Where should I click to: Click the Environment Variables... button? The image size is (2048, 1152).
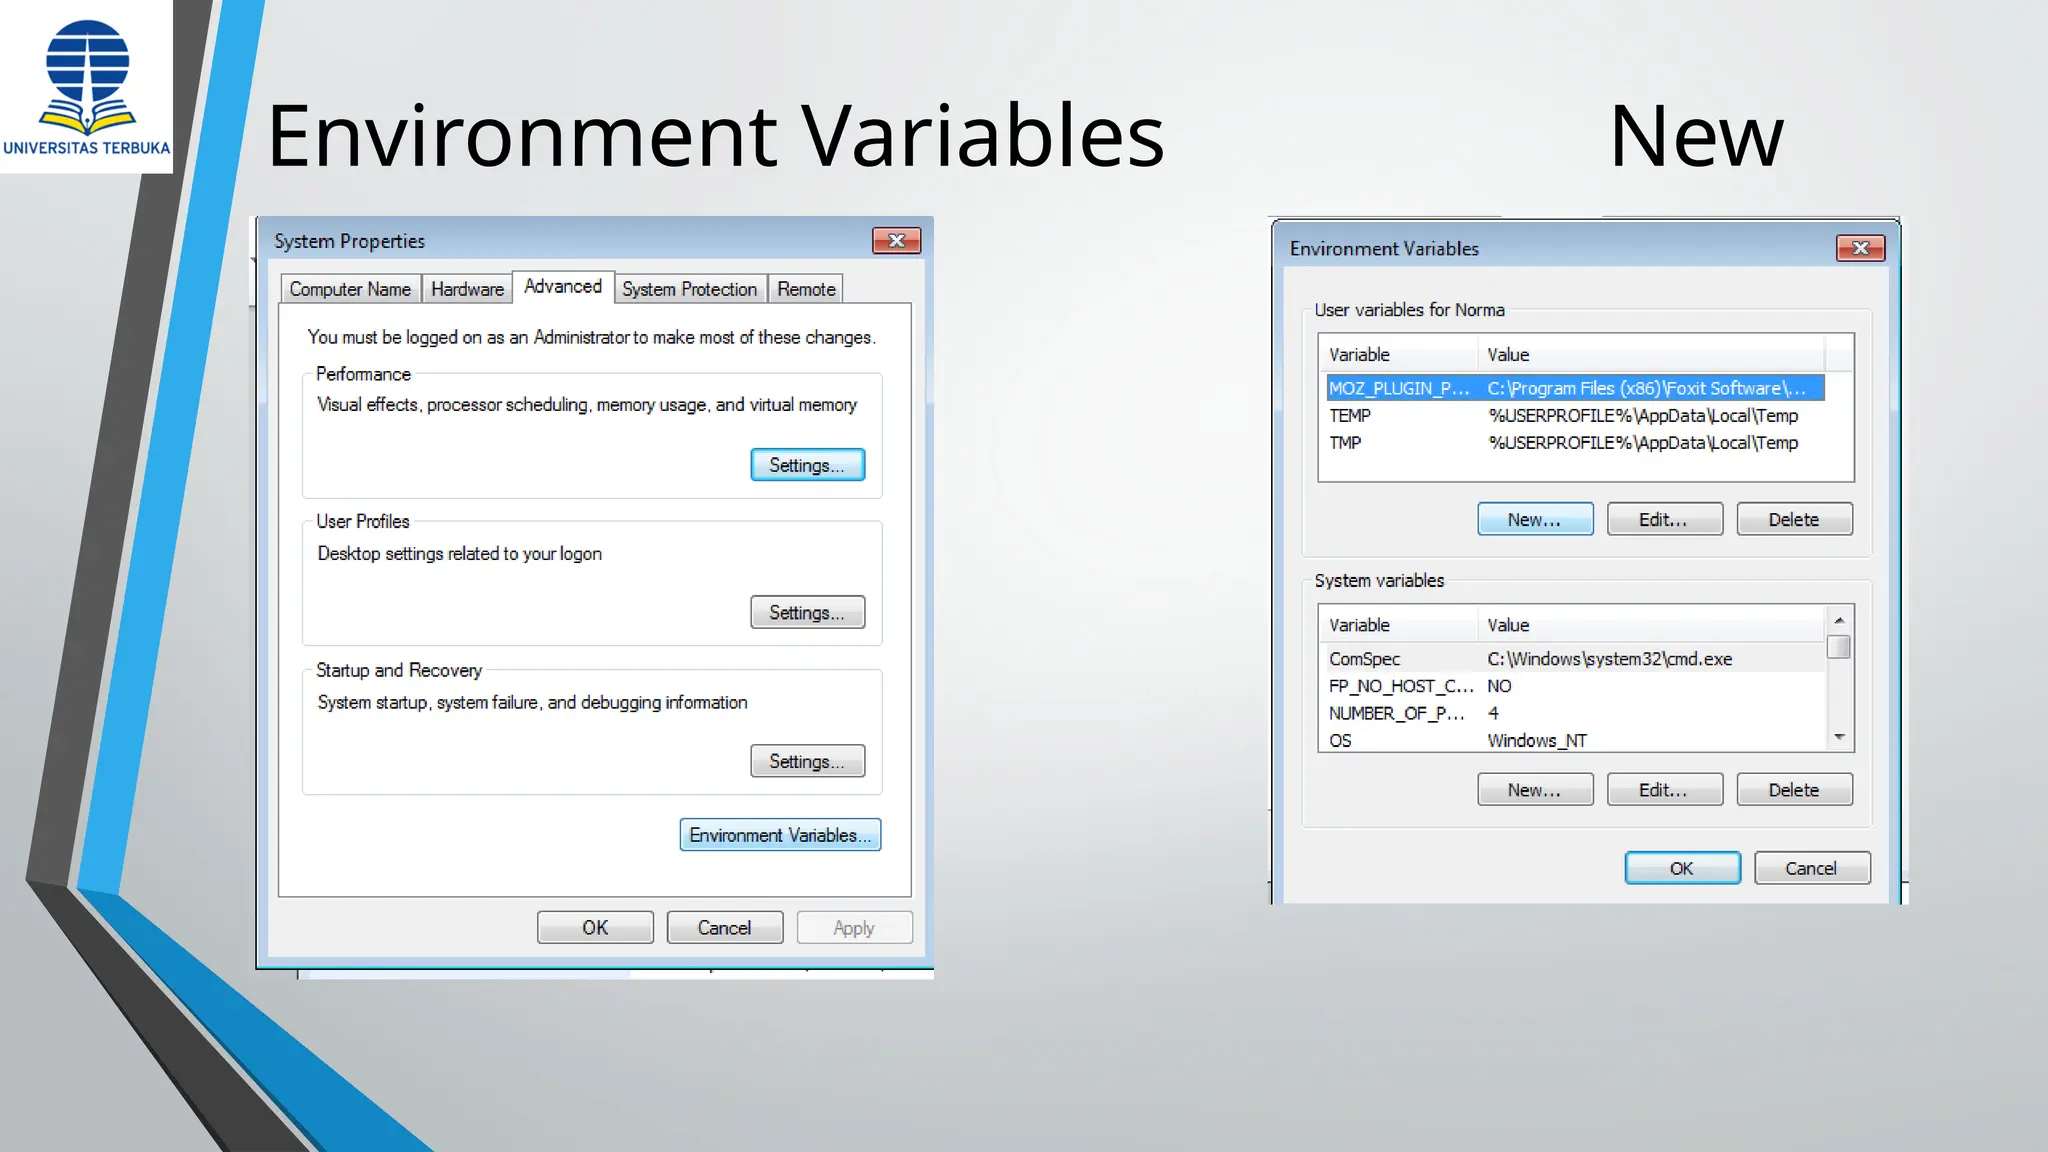(780, 835)
